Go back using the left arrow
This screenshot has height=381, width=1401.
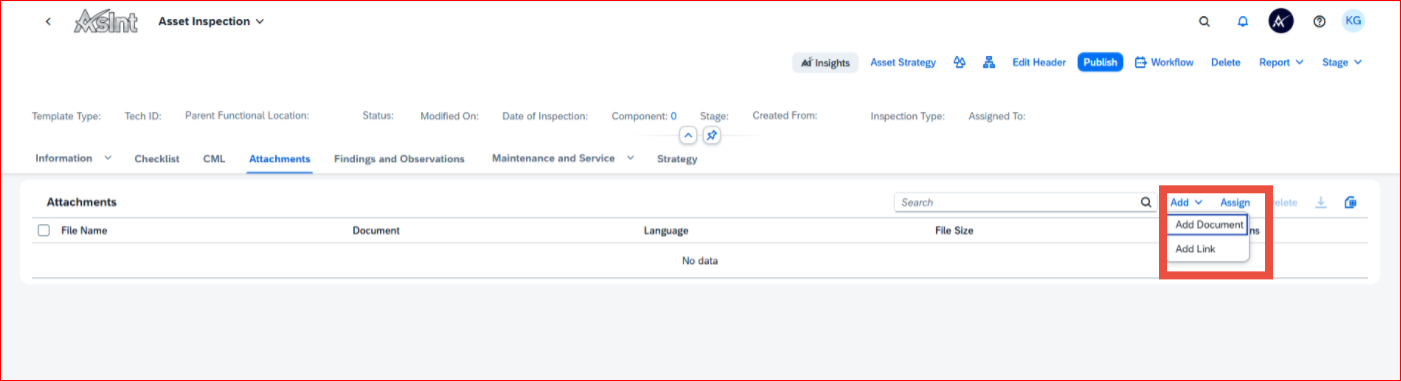(48, 21)
